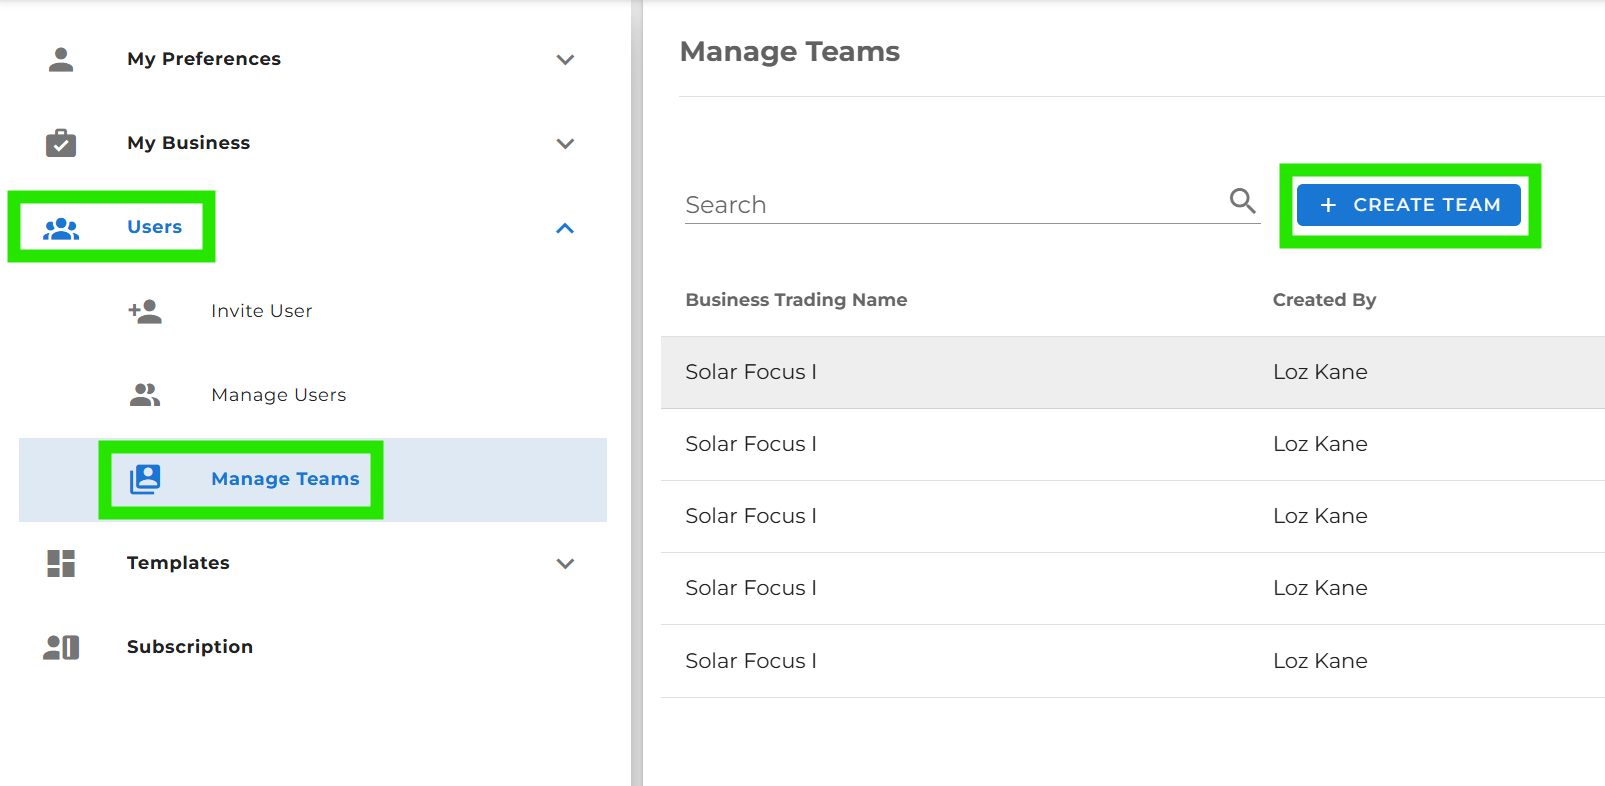Click the search magnifying glass icon

click(x=1242, y=201)
